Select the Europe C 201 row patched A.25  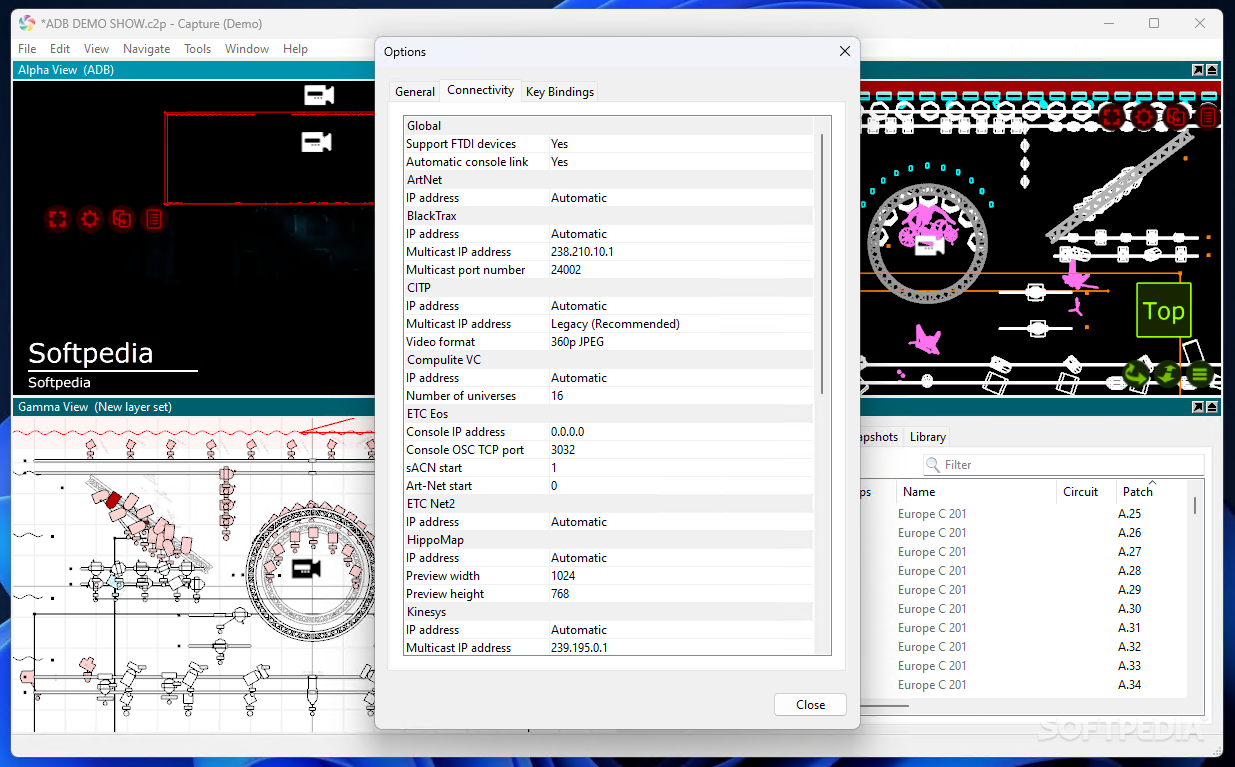[x=1025, y=514]
